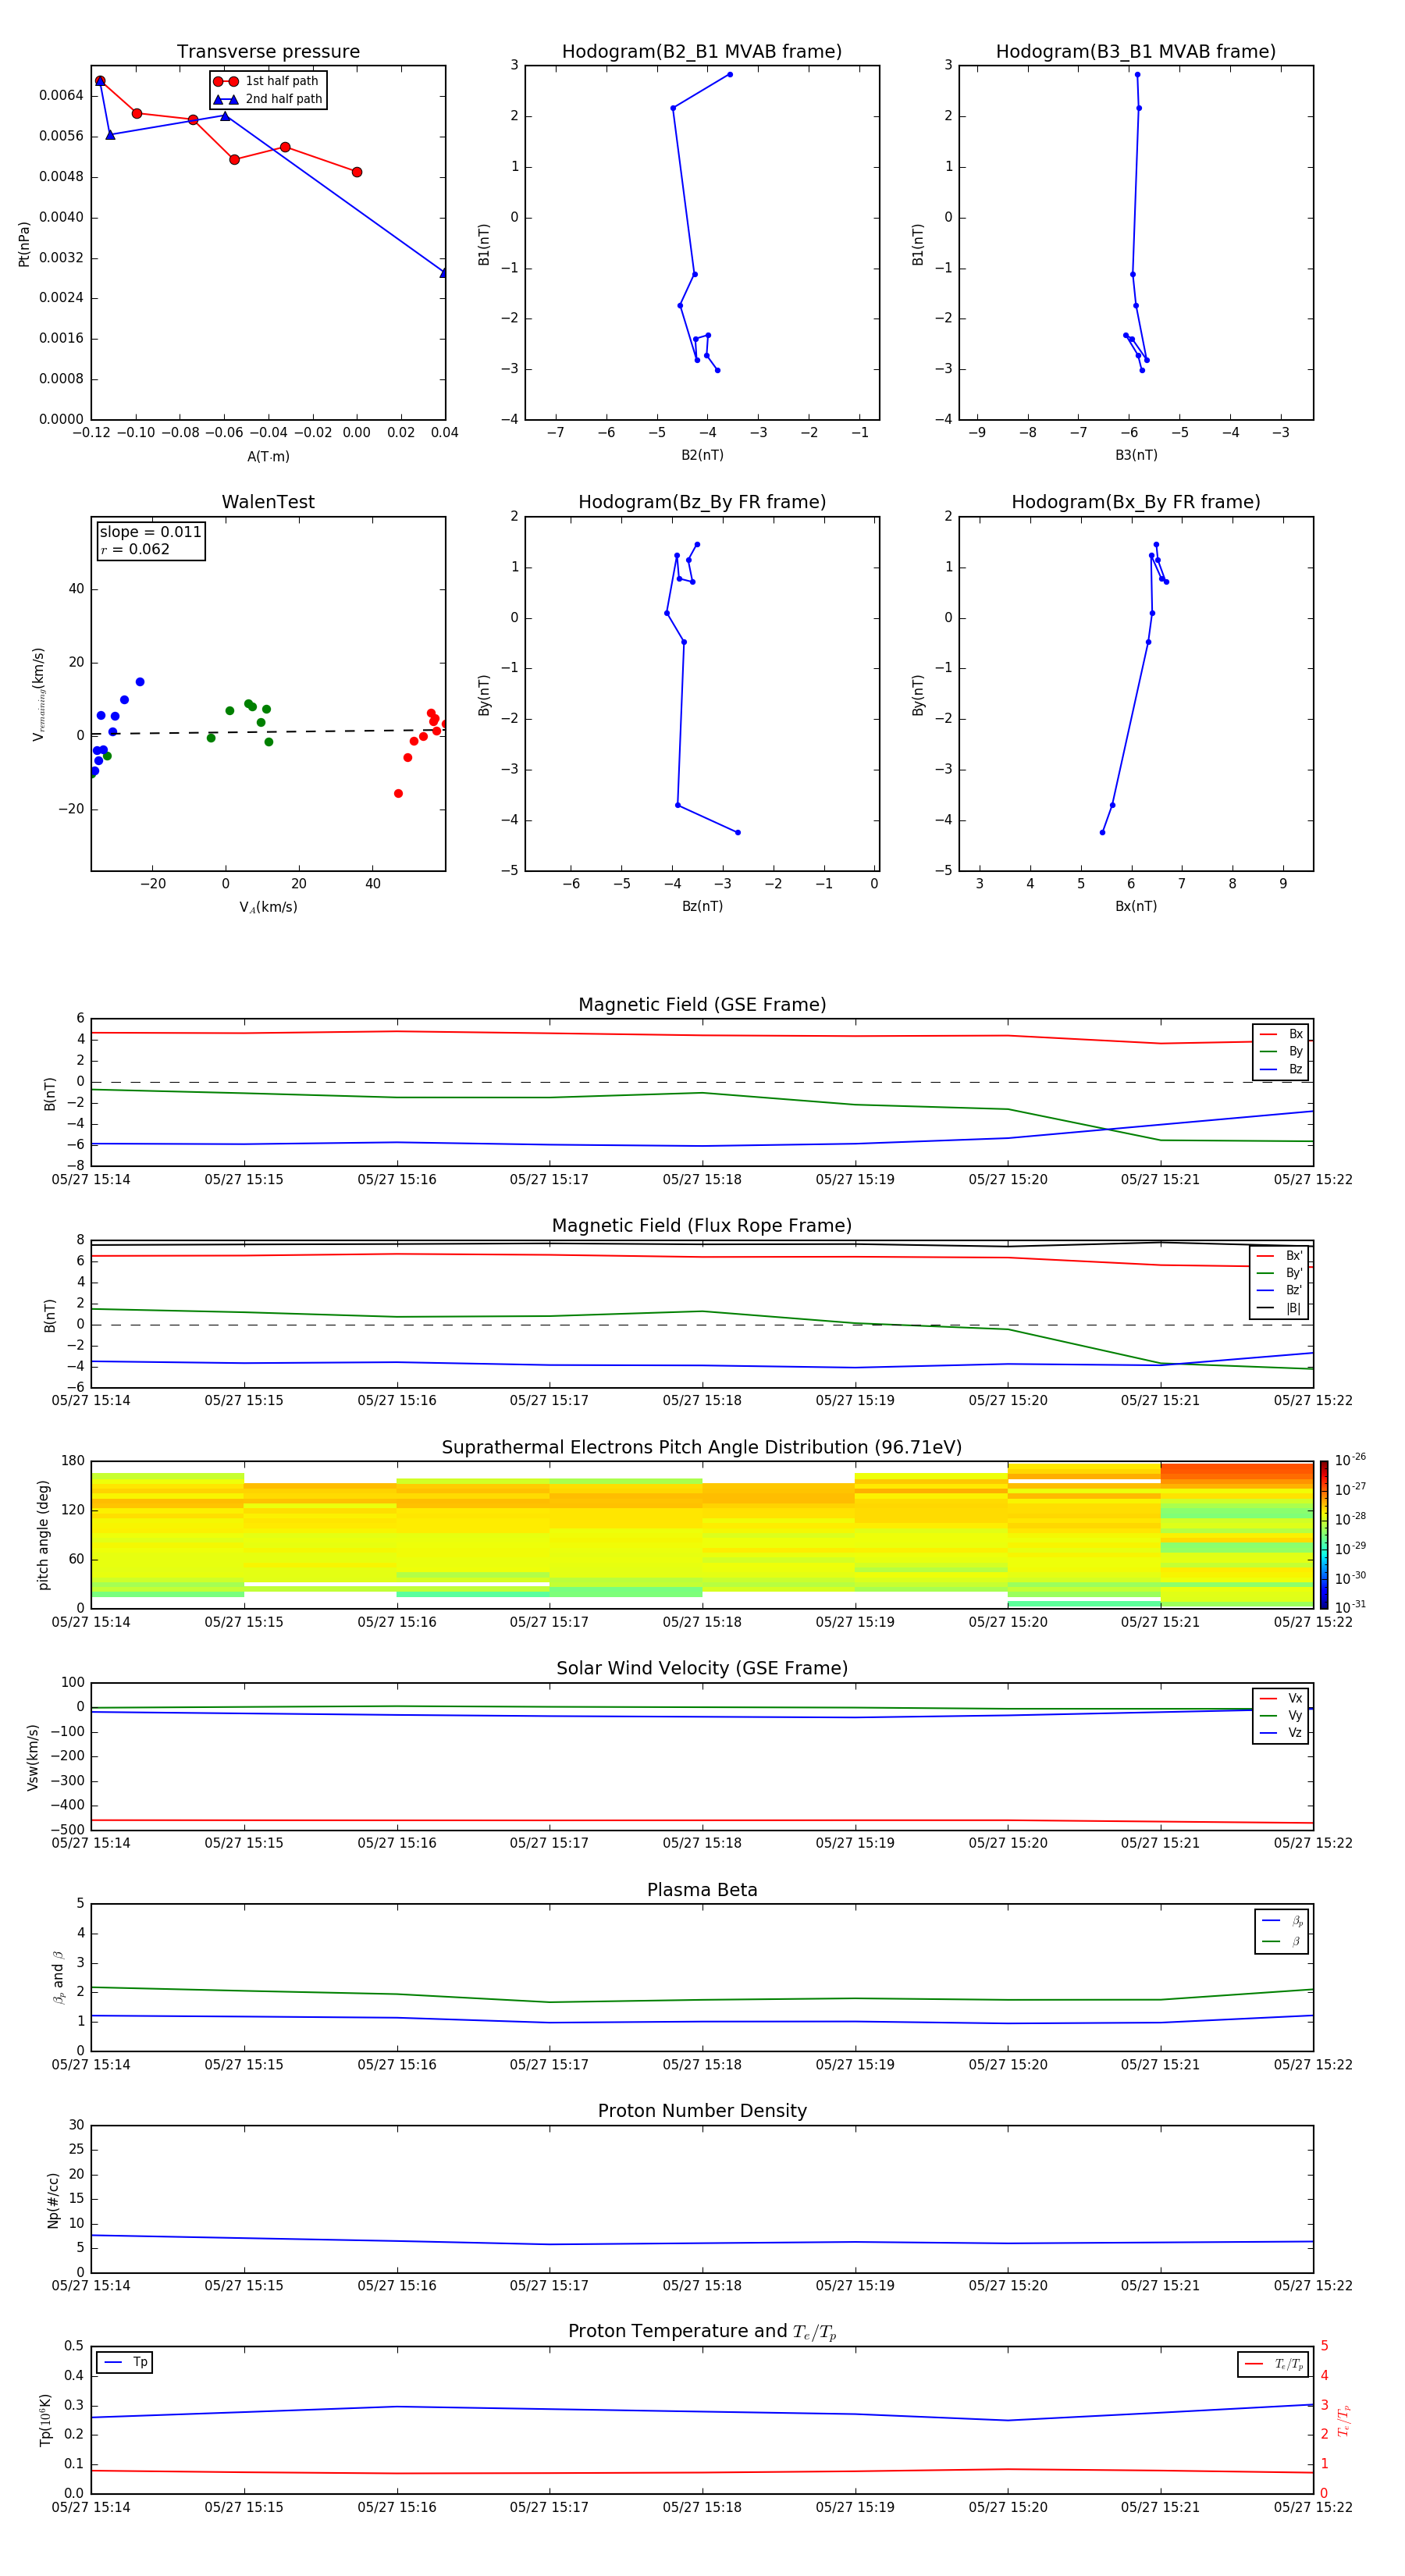Click the pitch angle color bar
Screen dimensions: 1405x2576
(1324, 1535)
